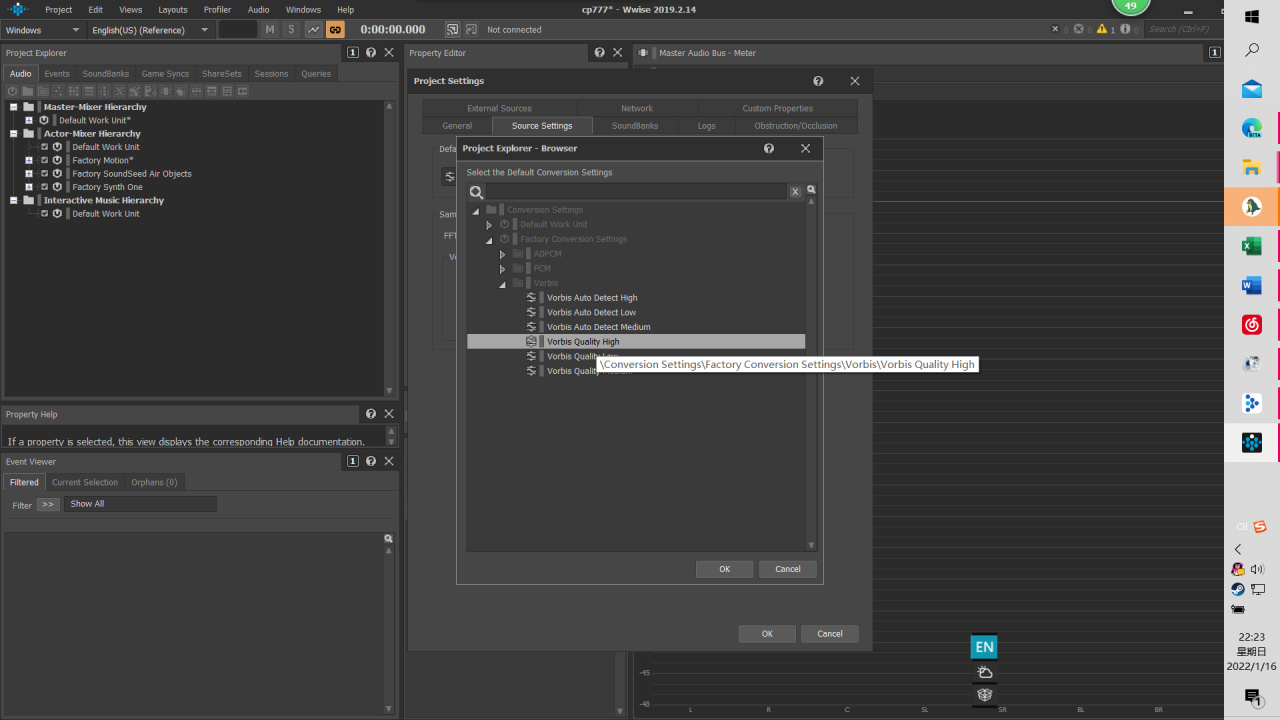Clear the browser search with the X button

[x=795, y=192]
